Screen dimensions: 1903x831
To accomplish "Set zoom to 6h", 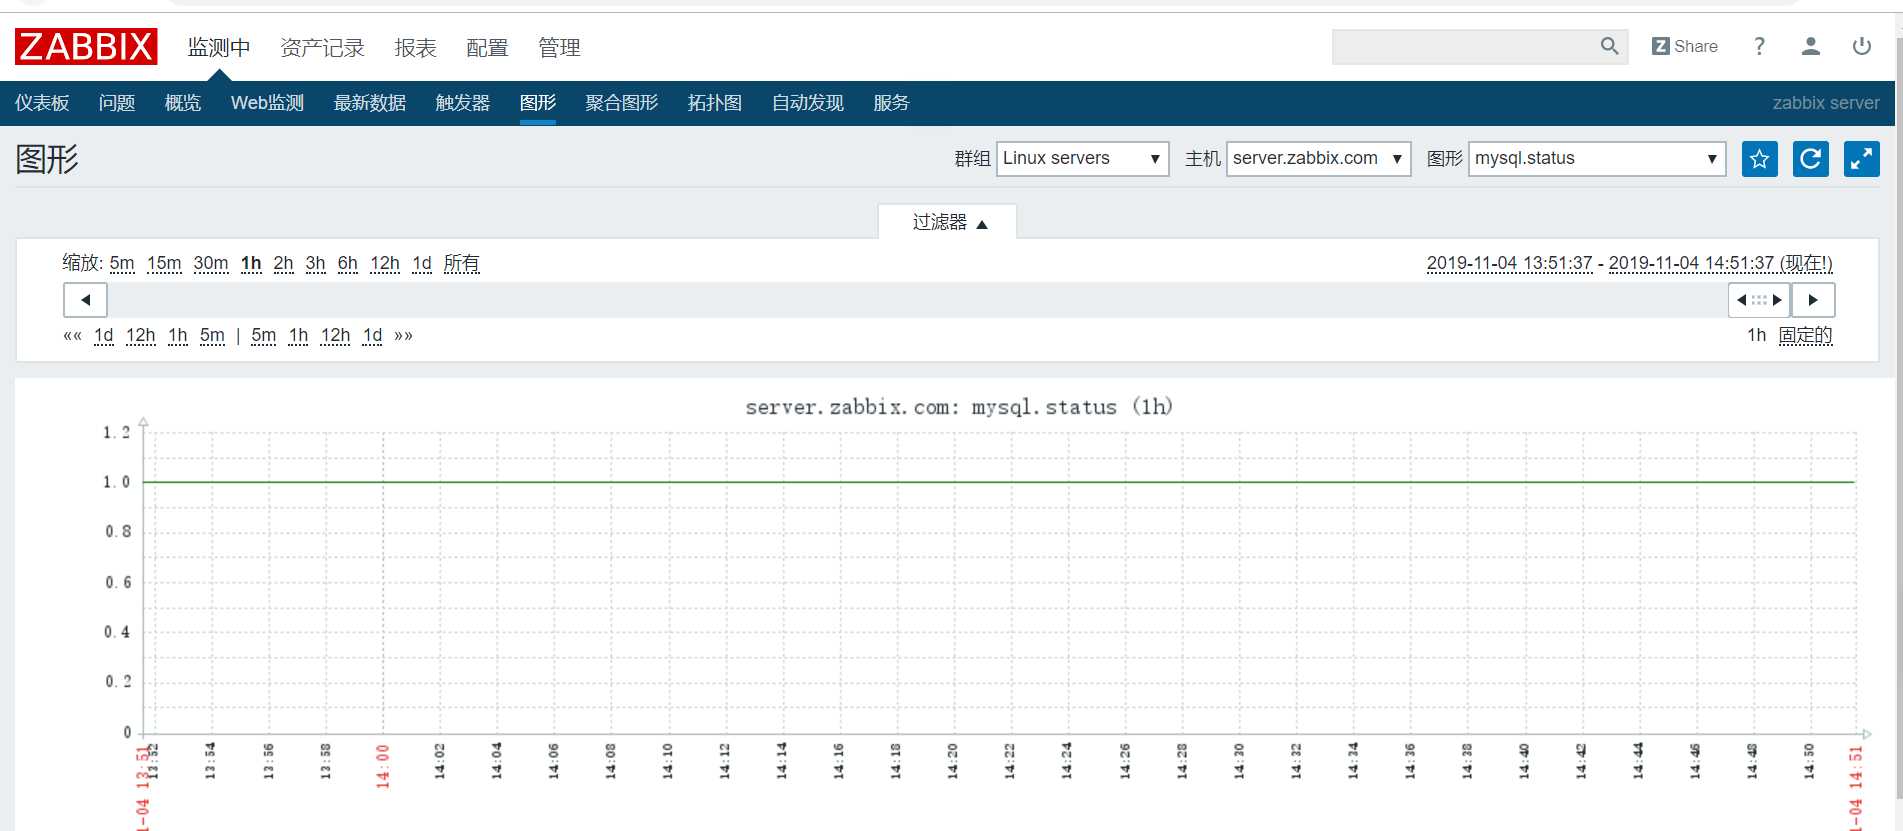I will click(x=347, y=263).
